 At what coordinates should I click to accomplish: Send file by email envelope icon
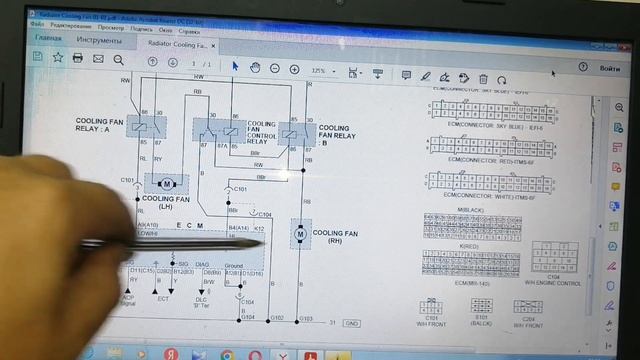[98, 59]
